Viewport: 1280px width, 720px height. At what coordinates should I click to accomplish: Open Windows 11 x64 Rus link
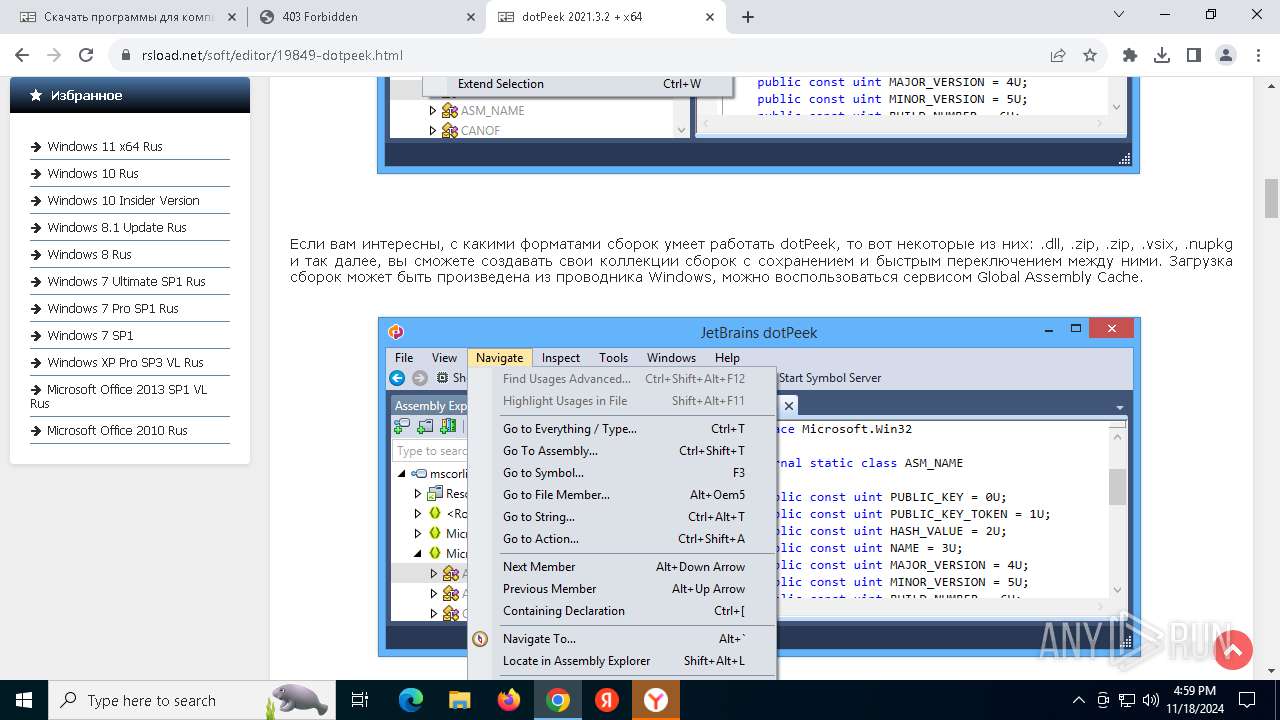(x=104, y=146)
